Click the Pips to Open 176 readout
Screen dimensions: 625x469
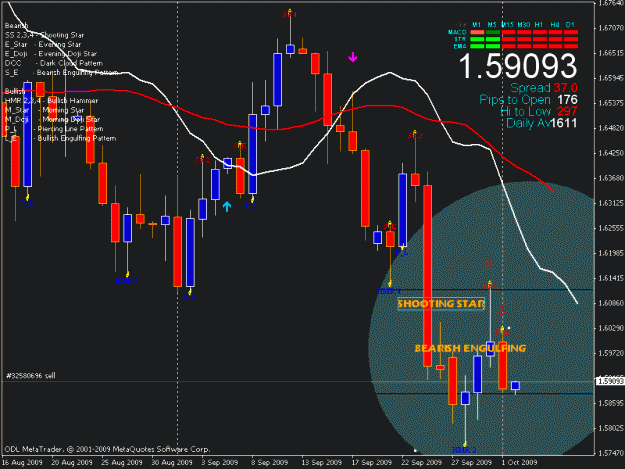click(x=528, y=100)
